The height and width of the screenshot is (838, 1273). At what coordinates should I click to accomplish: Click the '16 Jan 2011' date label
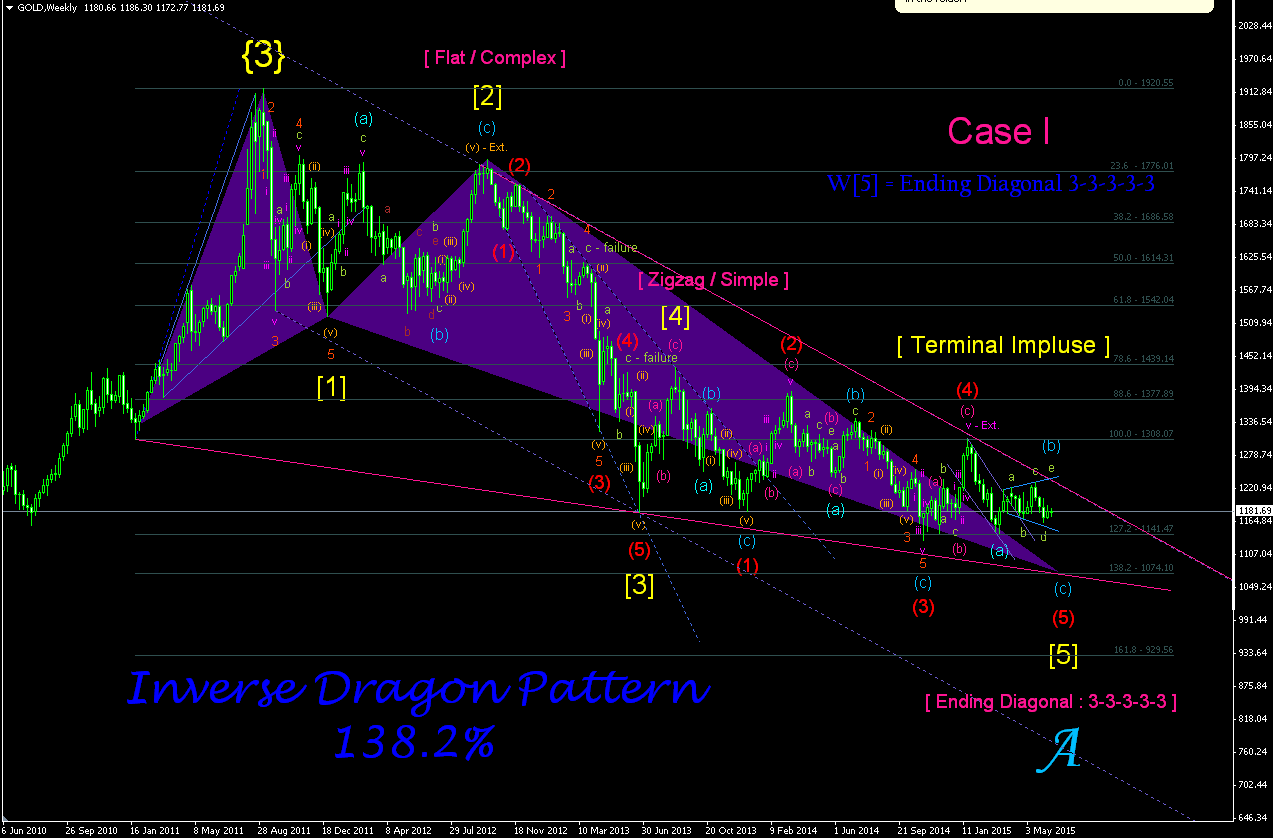(157, 830)
